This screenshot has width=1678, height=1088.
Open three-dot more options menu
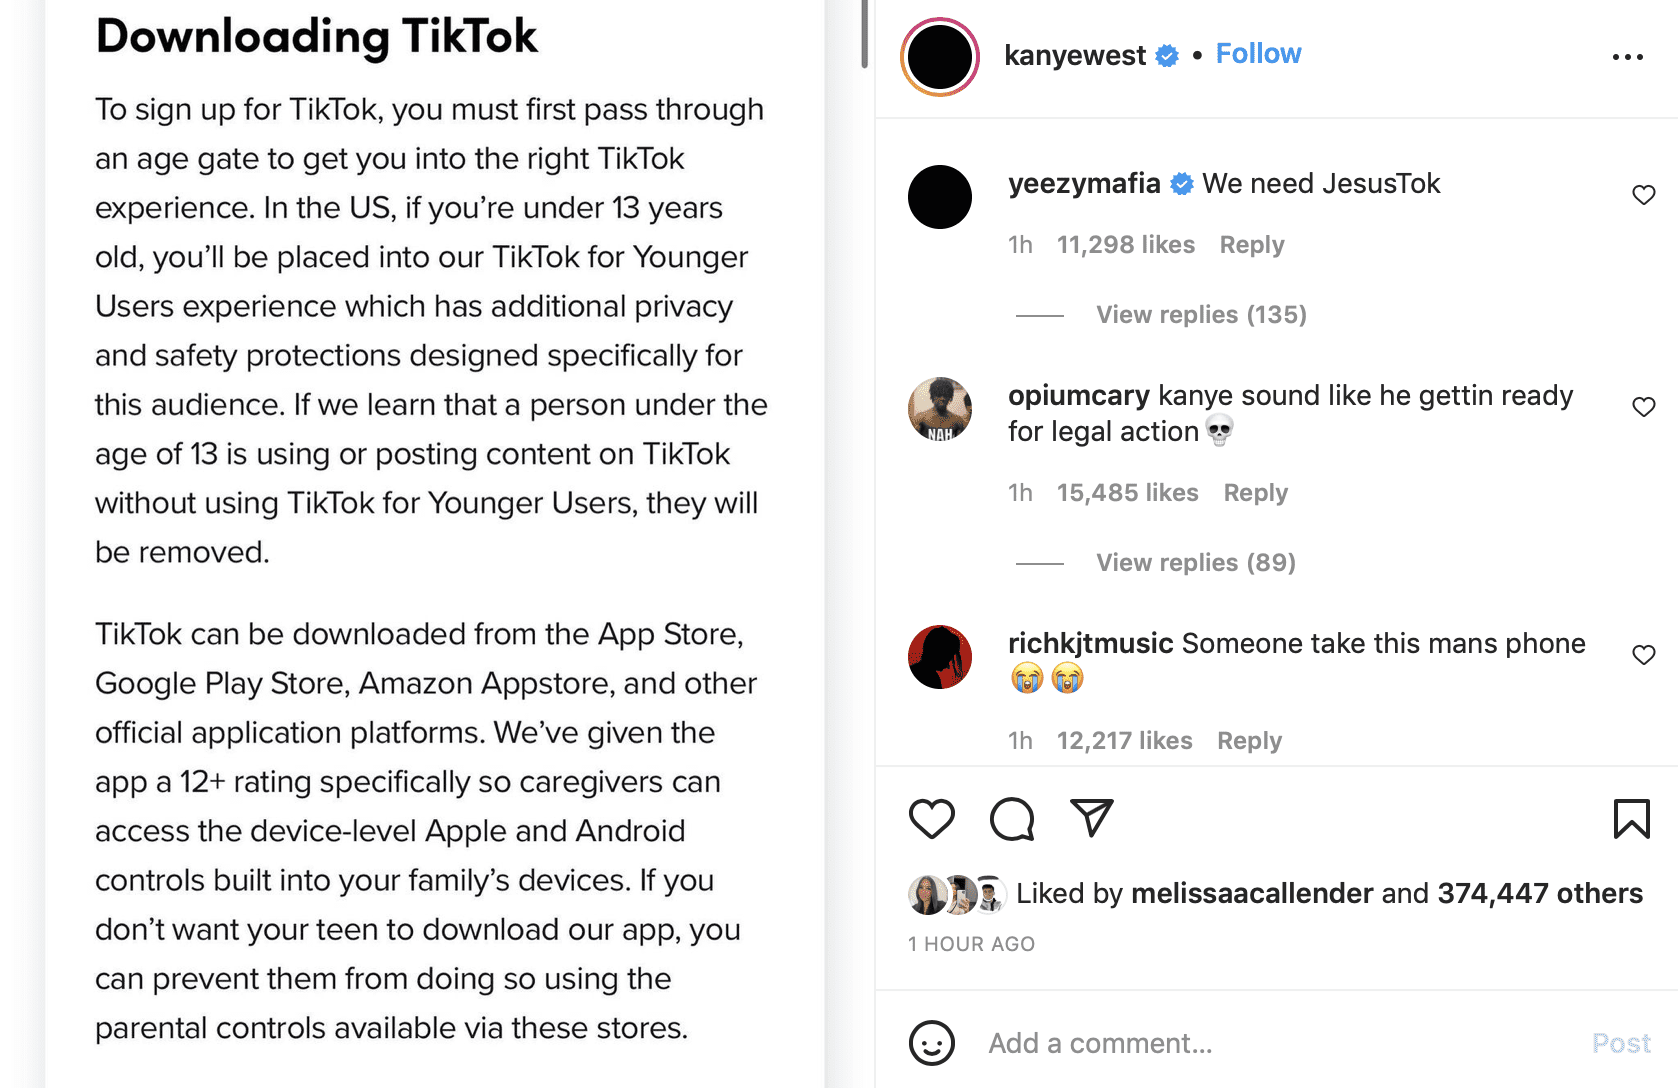point(1627,57)
